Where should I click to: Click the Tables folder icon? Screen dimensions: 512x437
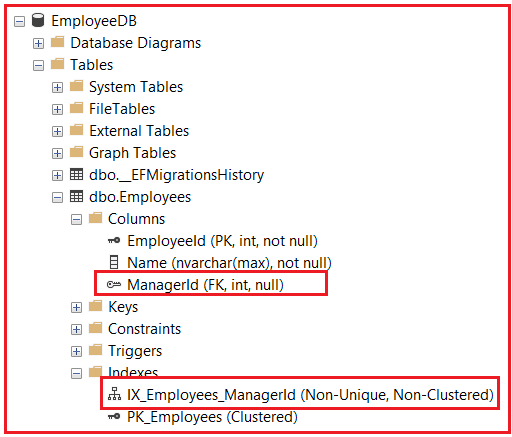[x=58, y=64]
